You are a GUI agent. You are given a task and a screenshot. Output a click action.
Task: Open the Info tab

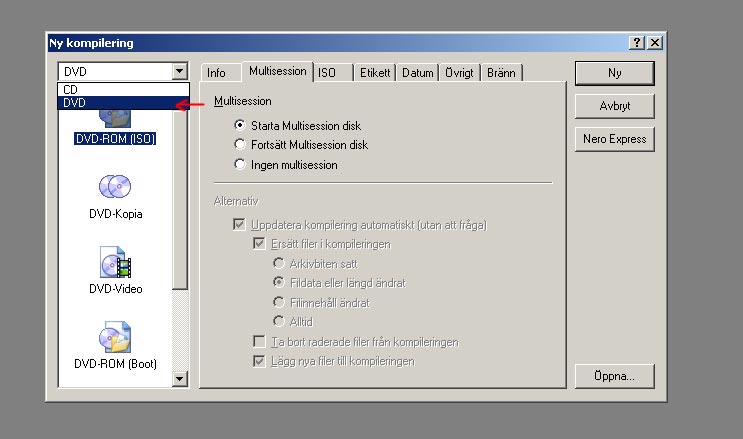[x=216, y=73]
